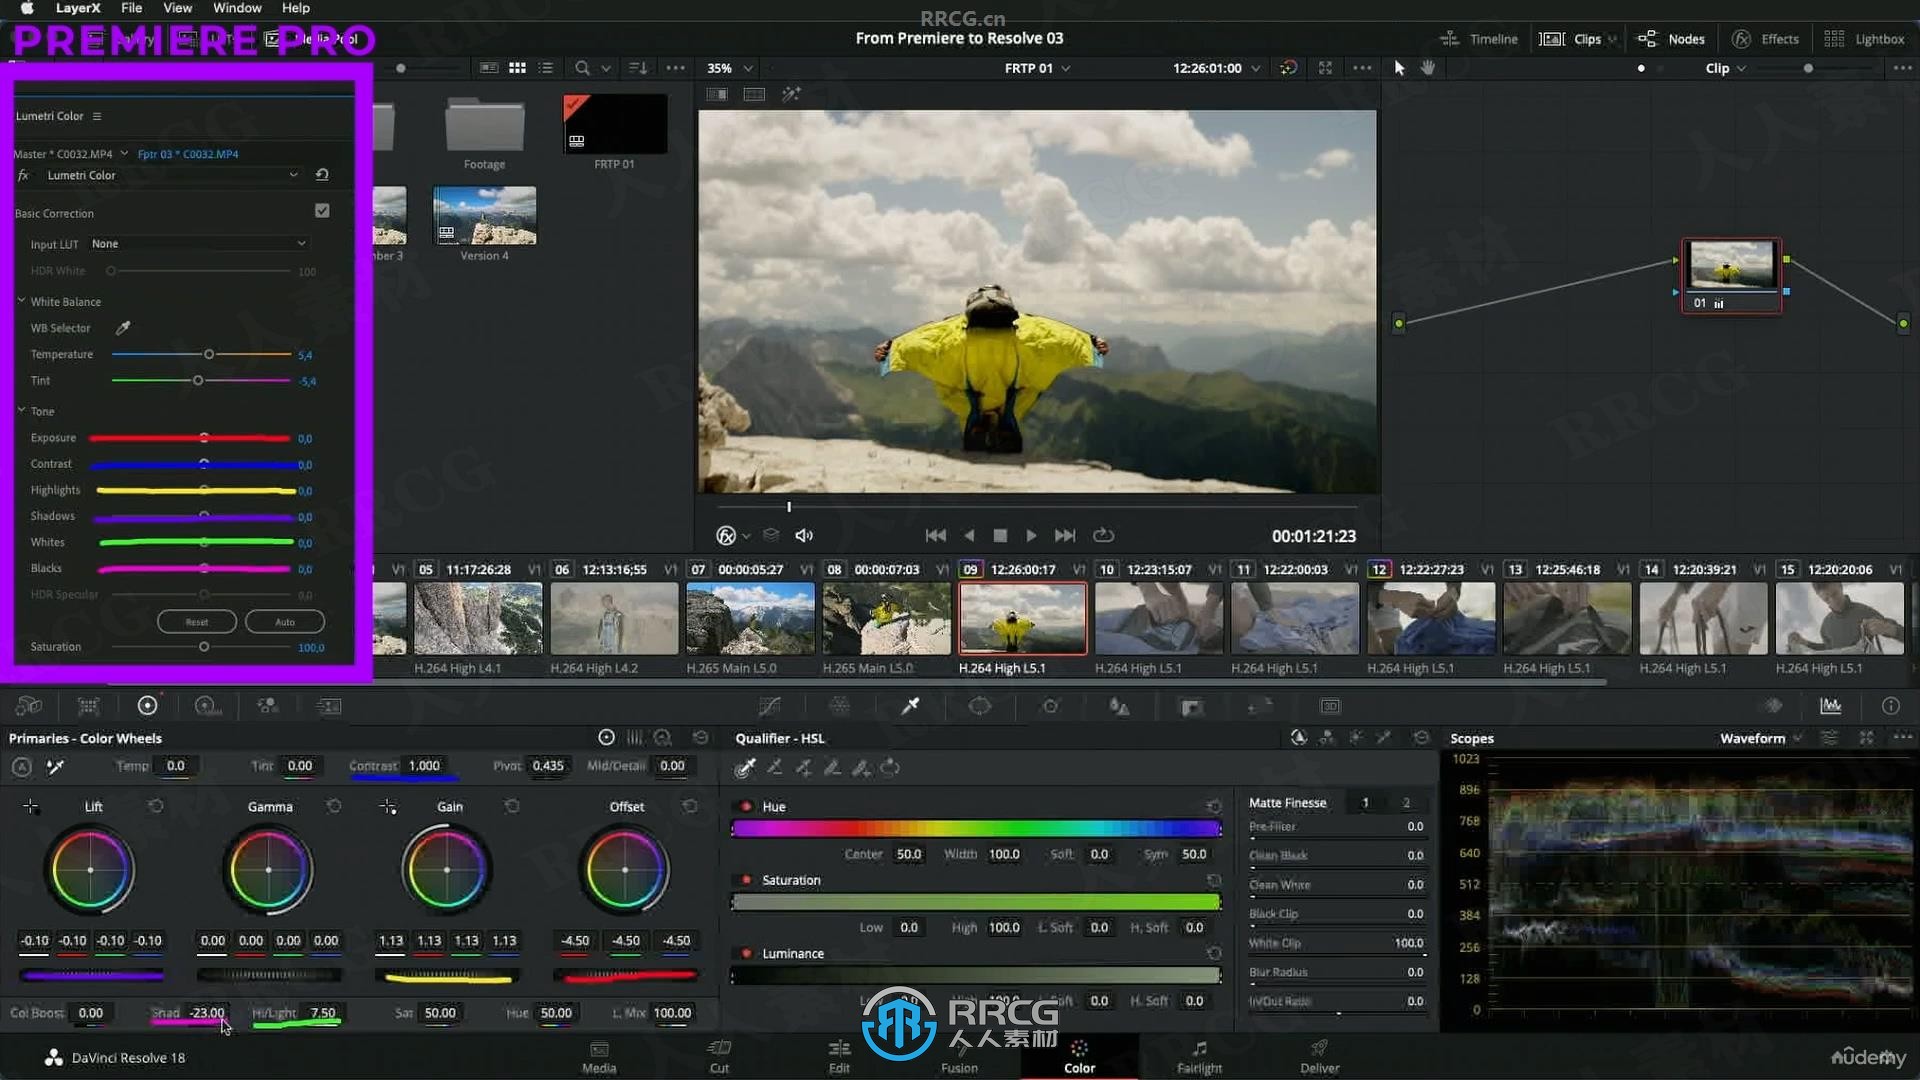This screenshot has width=1920, height=1080.
Task: Jump to the first frame
Action: click(935, 536)
